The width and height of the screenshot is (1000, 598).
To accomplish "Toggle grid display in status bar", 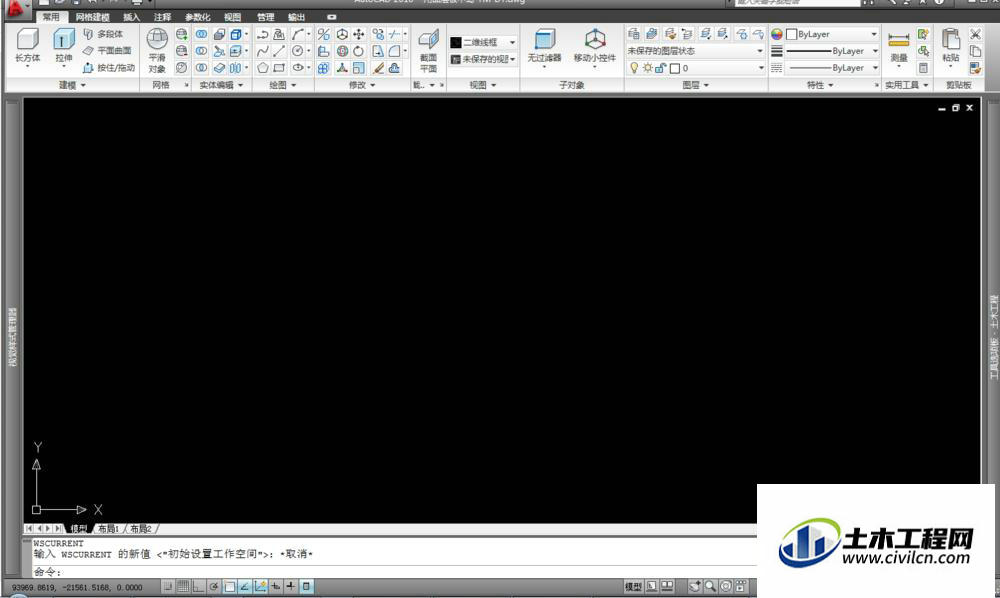I will pos(183,586).
